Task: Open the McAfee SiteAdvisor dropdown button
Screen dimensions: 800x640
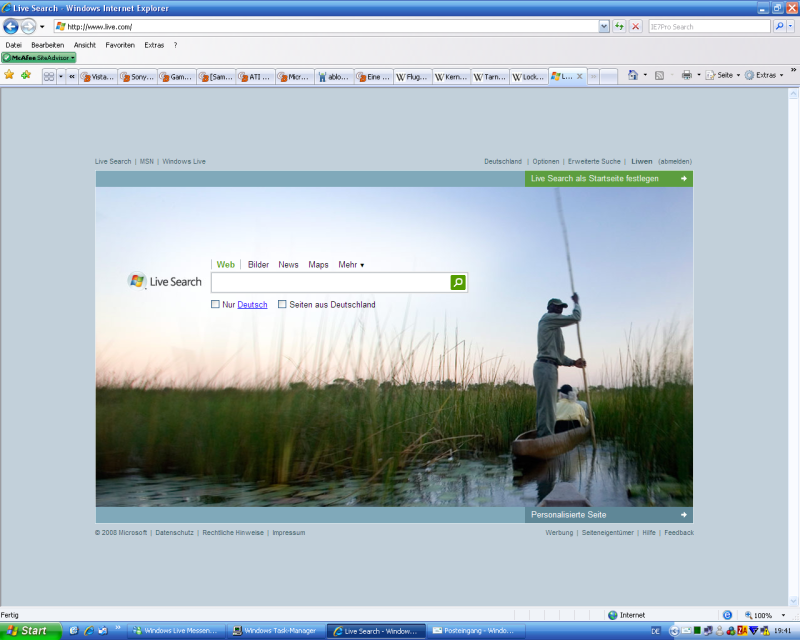Action: [39, 58]
